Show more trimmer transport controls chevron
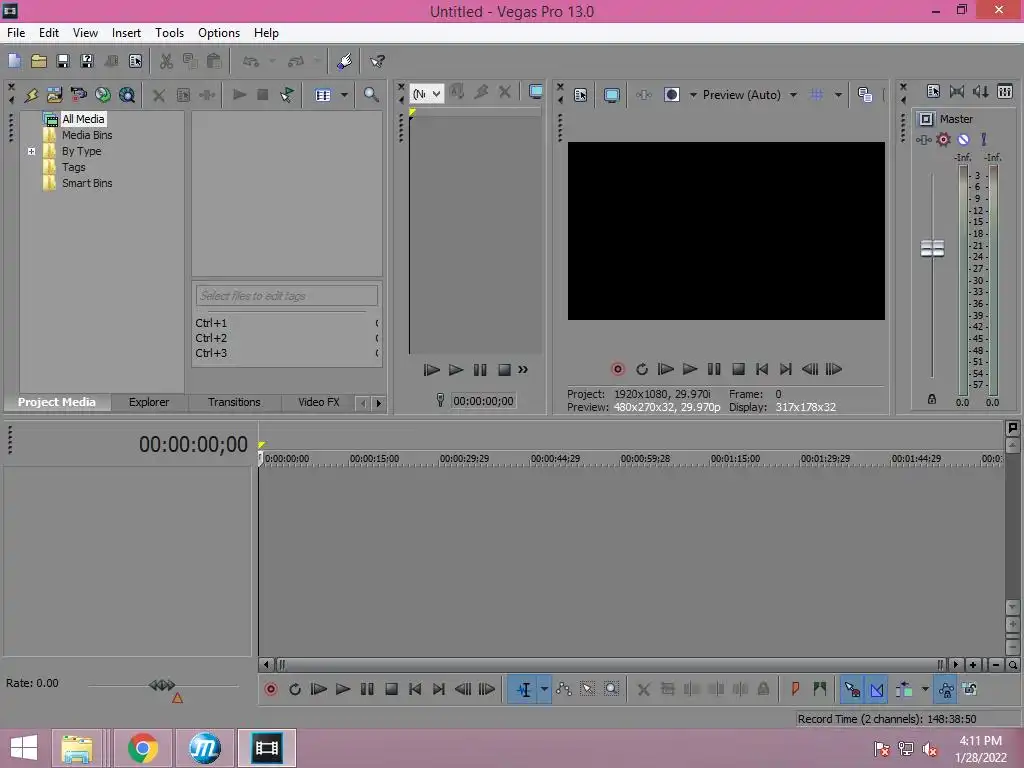Viewport: 1024px width, 768px height. (x=523, y=370)
